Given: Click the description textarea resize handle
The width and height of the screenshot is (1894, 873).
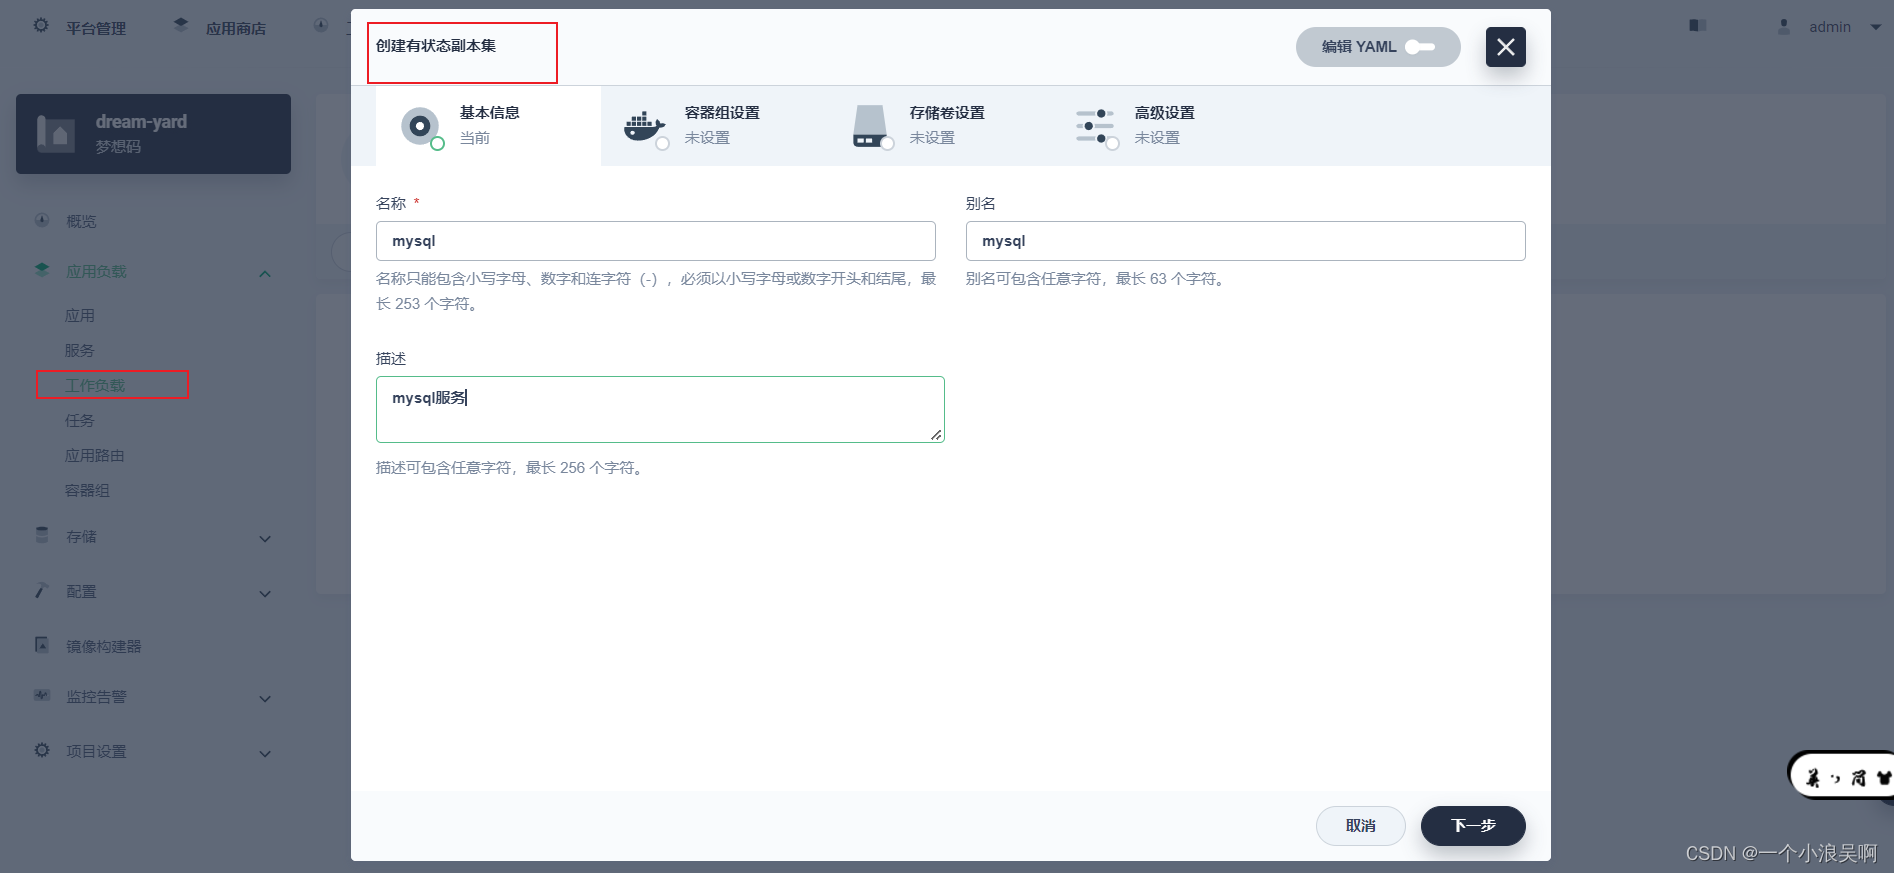Looking at the screenshot, I should point(936,434).
